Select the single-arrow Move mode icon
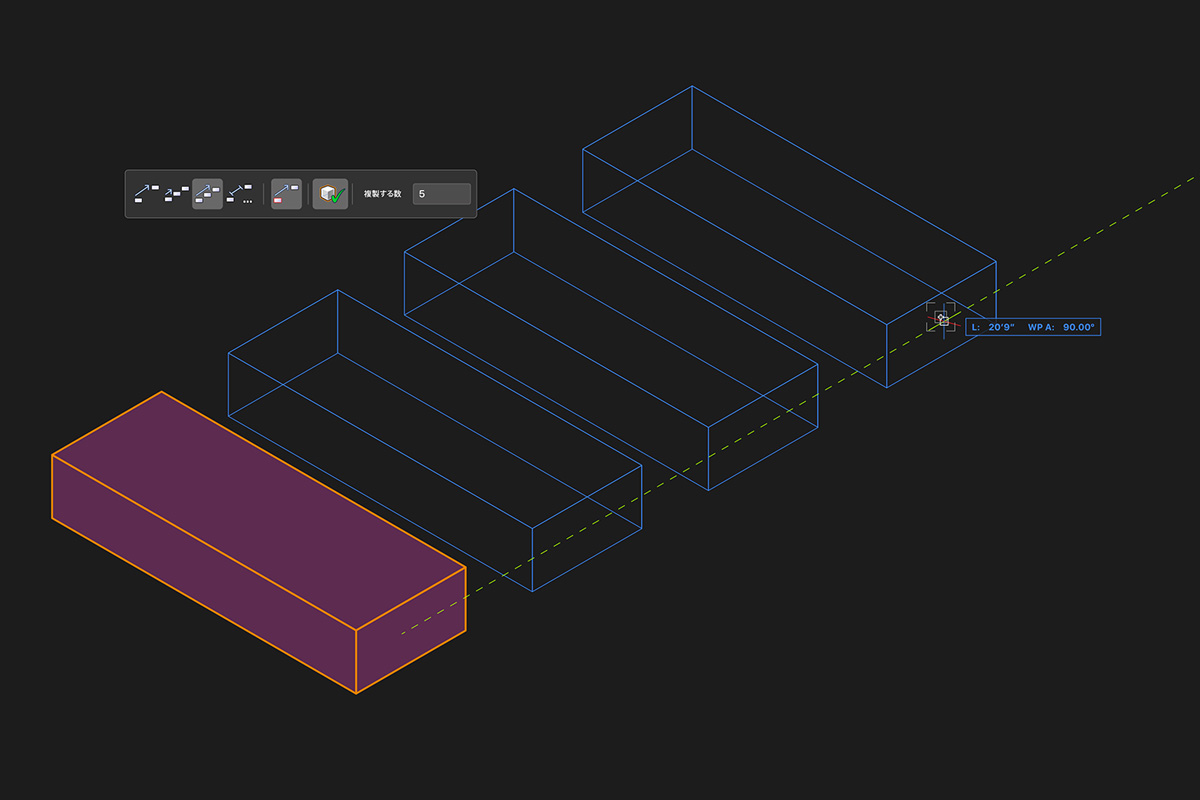Viewport: 1200px width, 800px height. [x=146, y=193]
